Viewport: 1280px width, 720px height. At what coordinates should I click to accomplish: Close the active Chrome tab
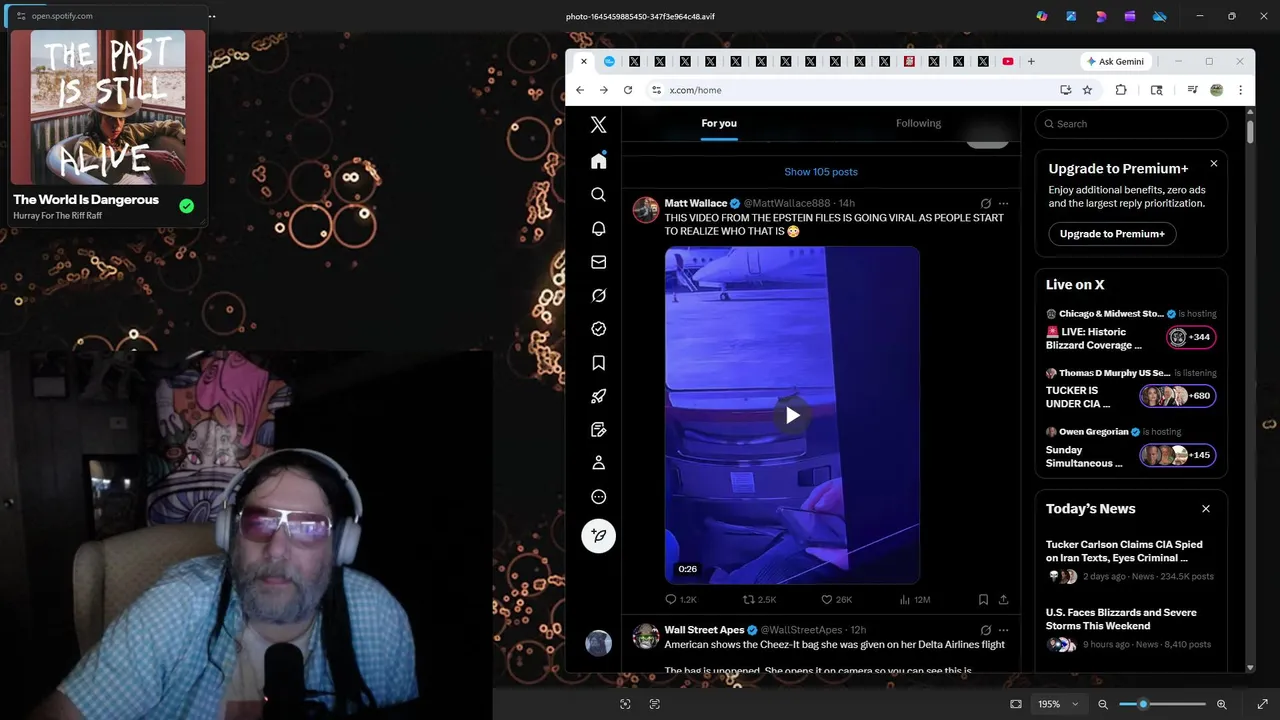584,61
